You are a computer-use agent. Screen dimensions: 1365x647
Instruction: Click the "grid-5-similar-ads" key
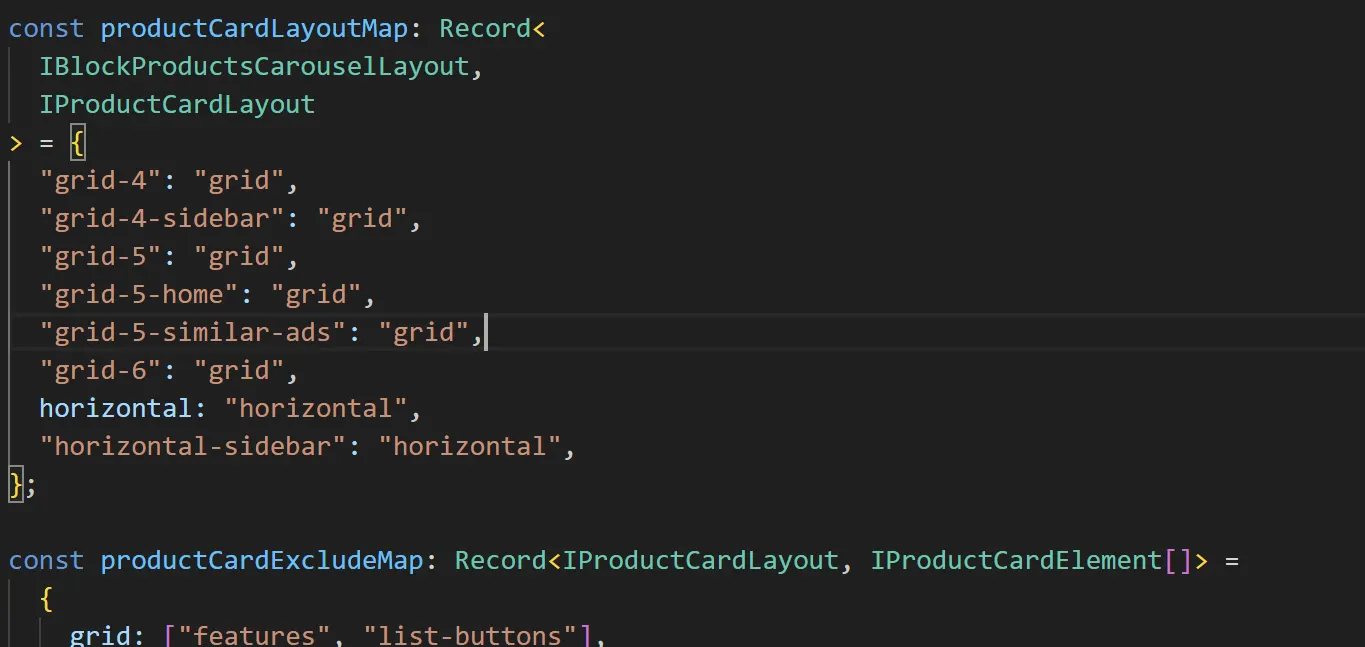[192, 332]
